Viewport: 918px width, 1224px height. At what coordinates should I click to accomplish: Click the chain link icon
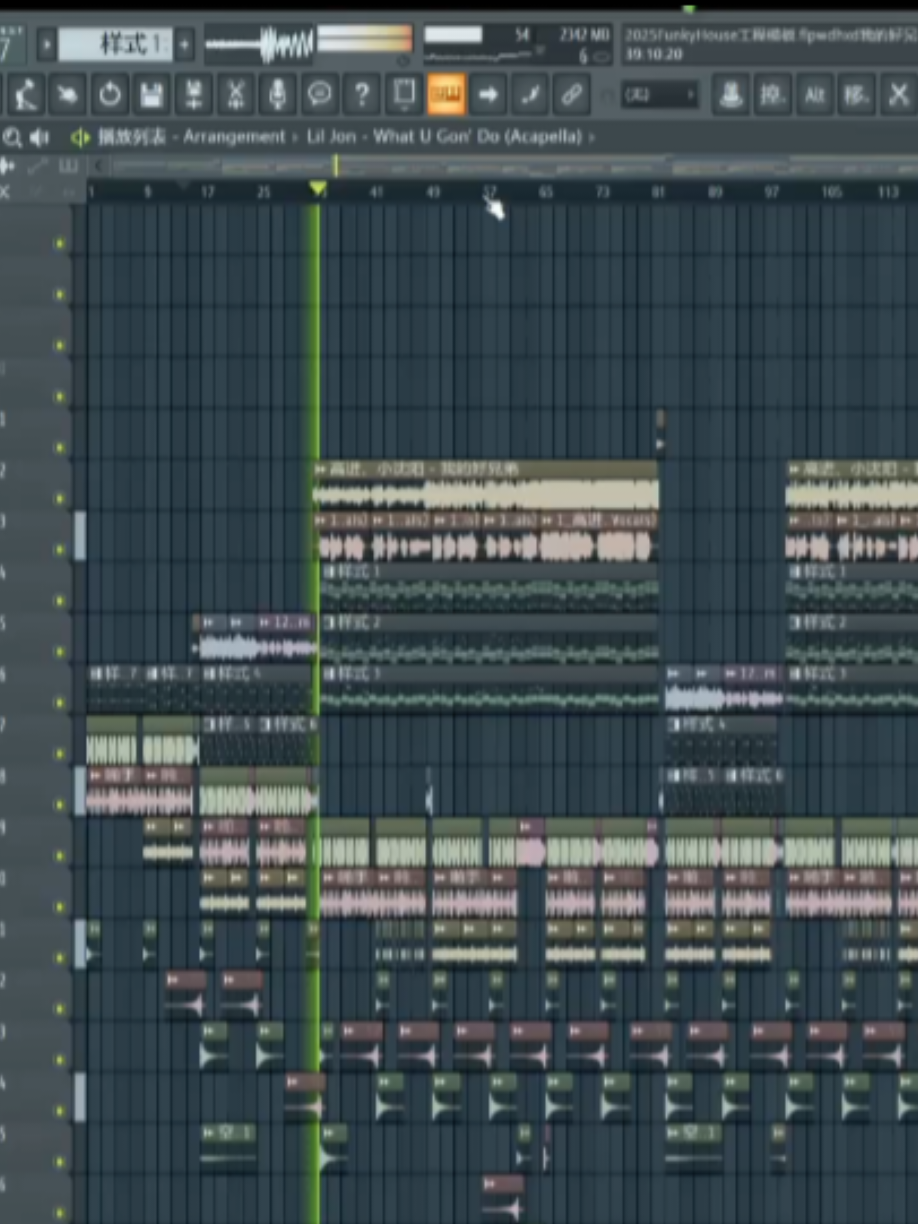click(572, 95)
